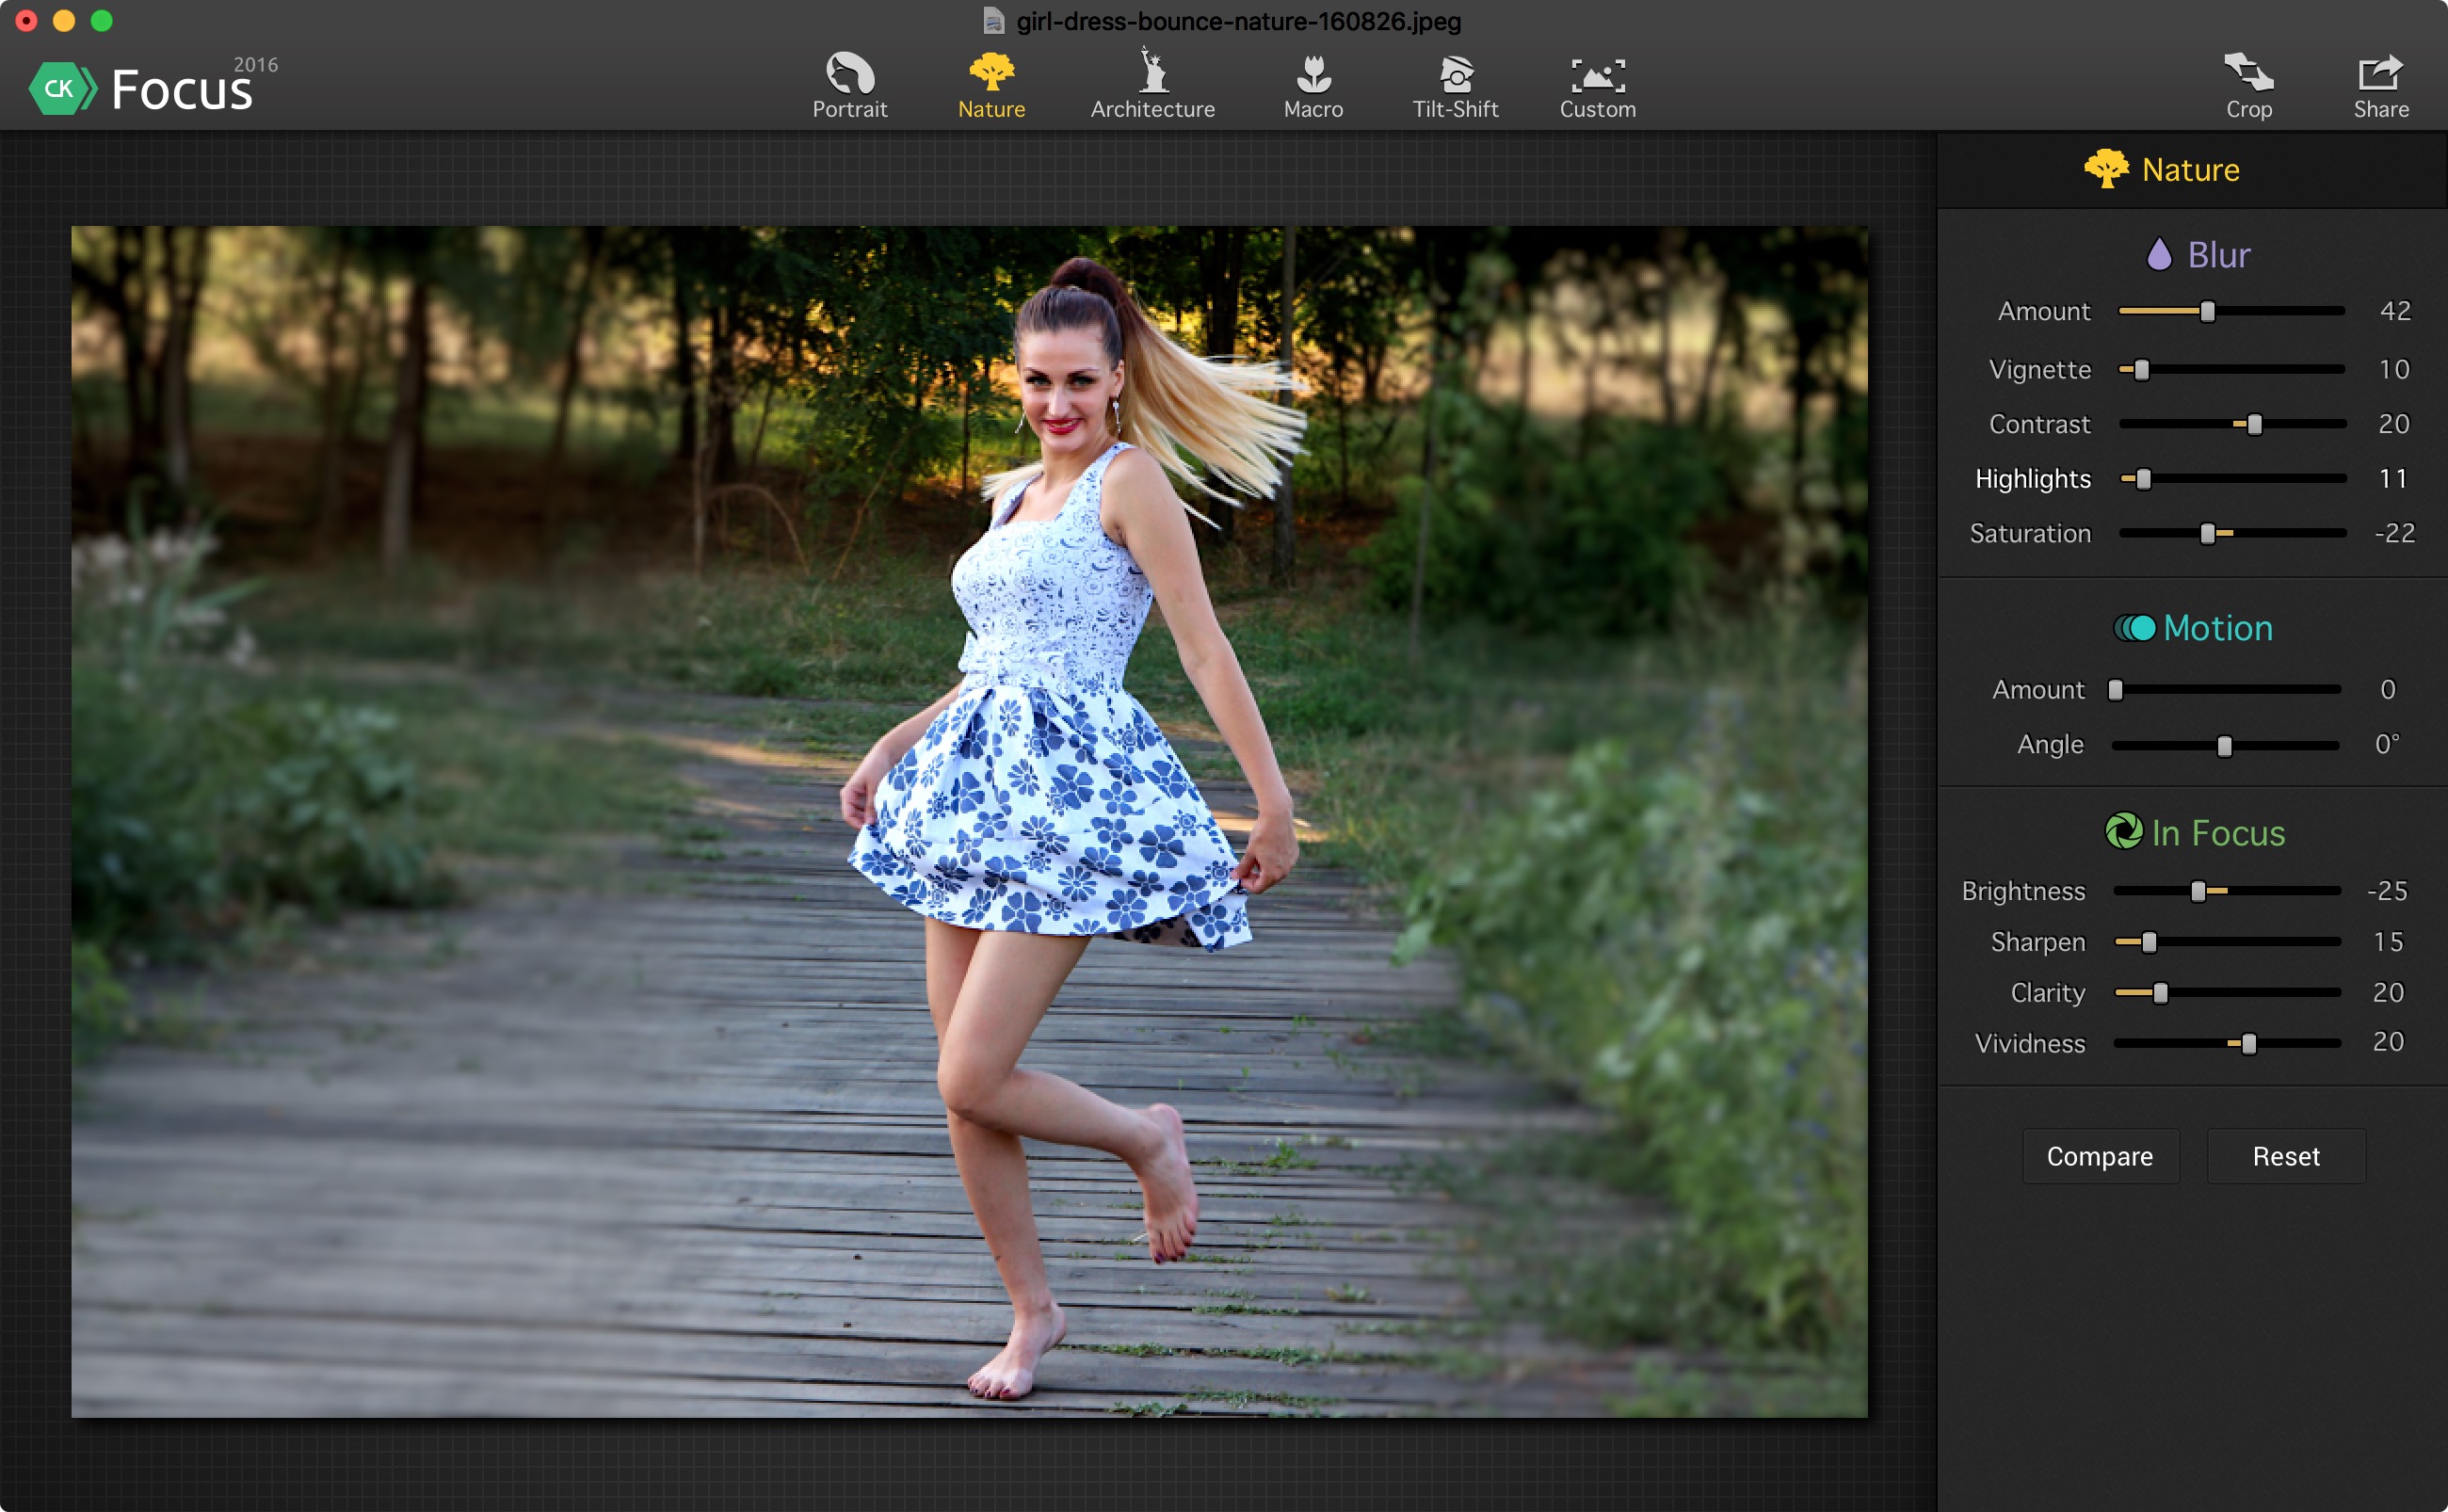
Task: Click the Compare button
Action: 2099,1157
